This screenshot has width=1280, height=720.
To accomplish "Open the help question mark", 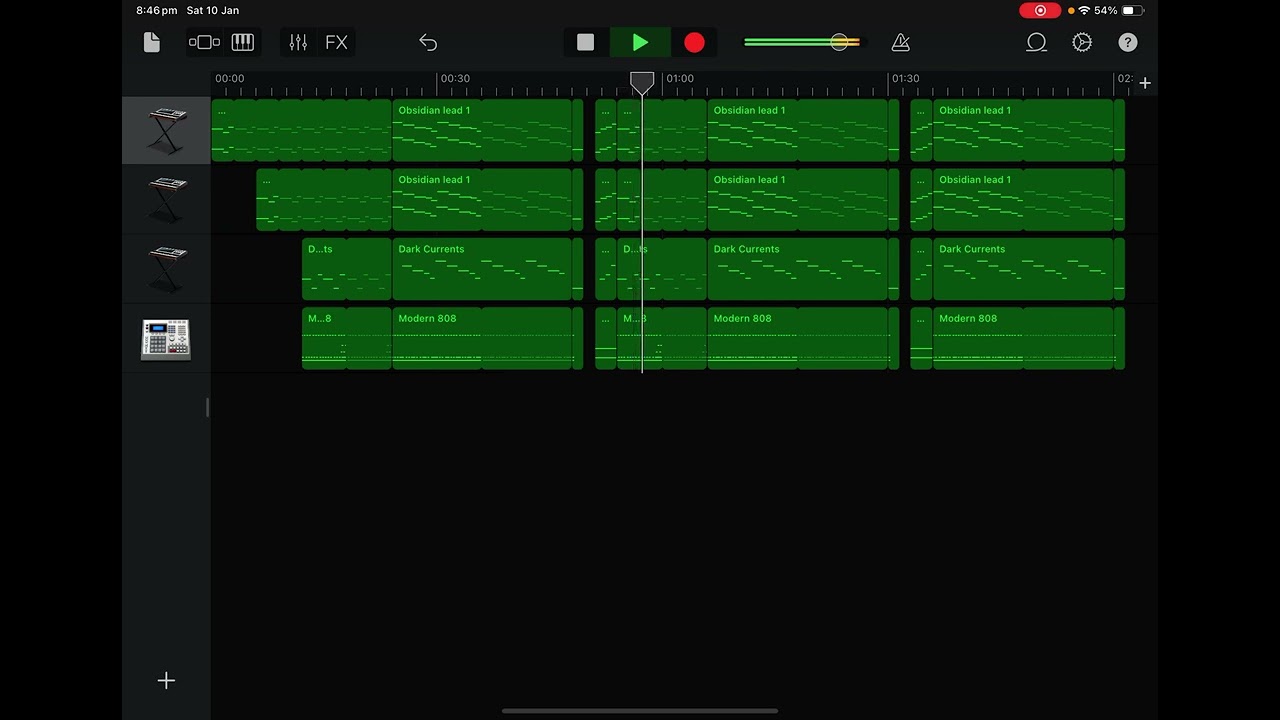I will tap(1128, 42).
